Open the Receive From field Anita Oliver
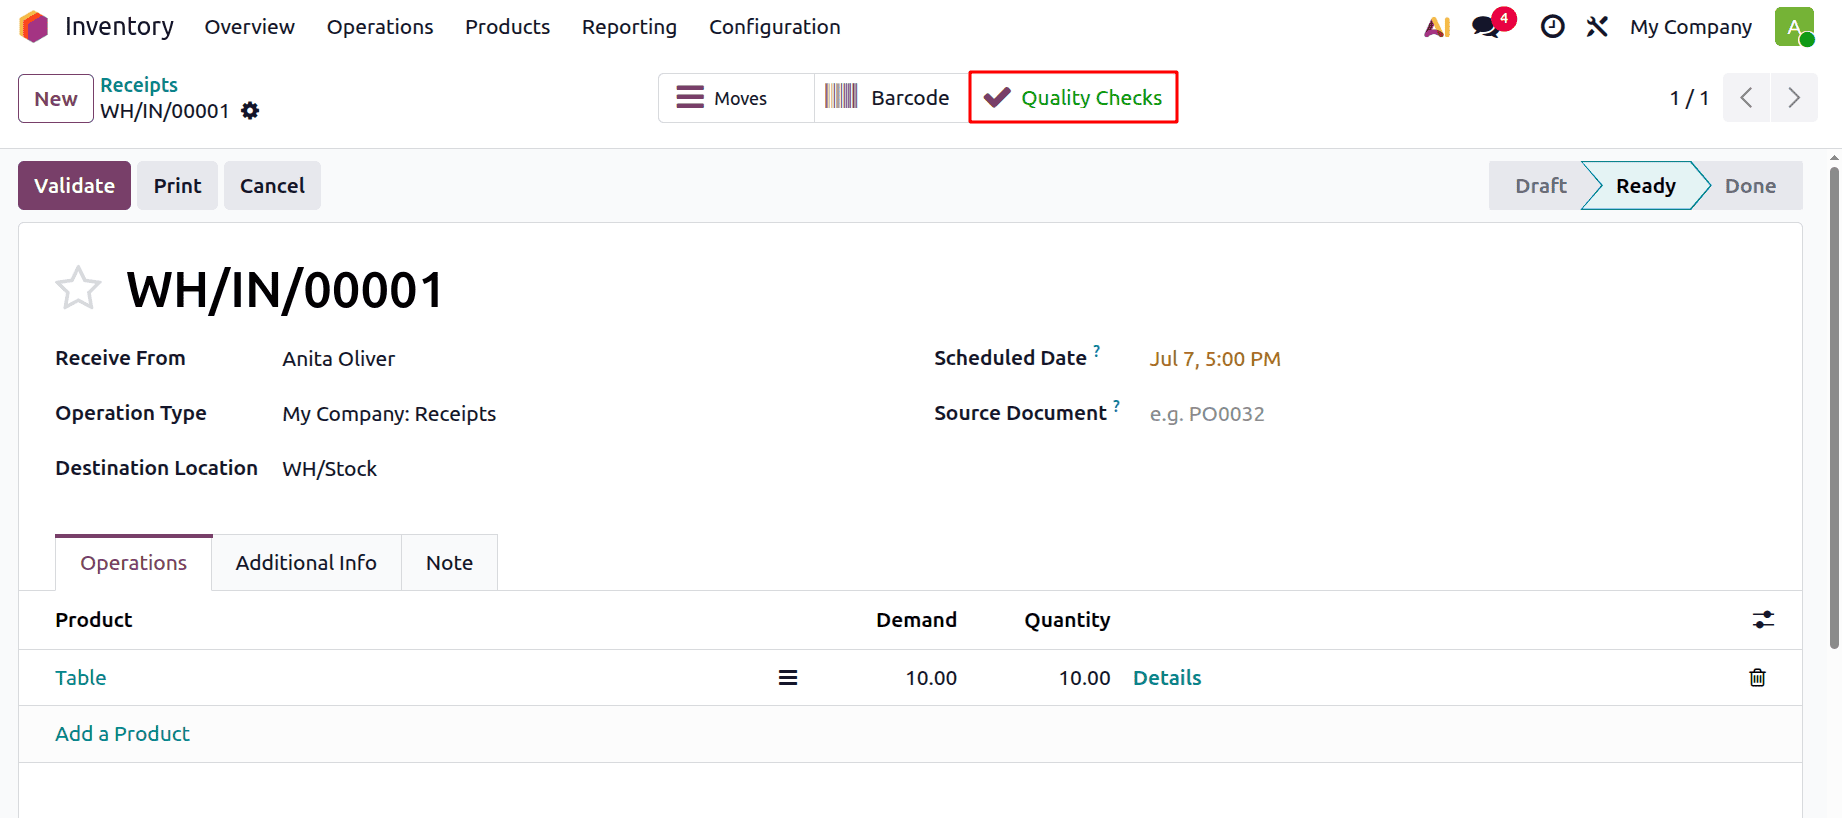1842x818 pixels. (x=339, y=359)
